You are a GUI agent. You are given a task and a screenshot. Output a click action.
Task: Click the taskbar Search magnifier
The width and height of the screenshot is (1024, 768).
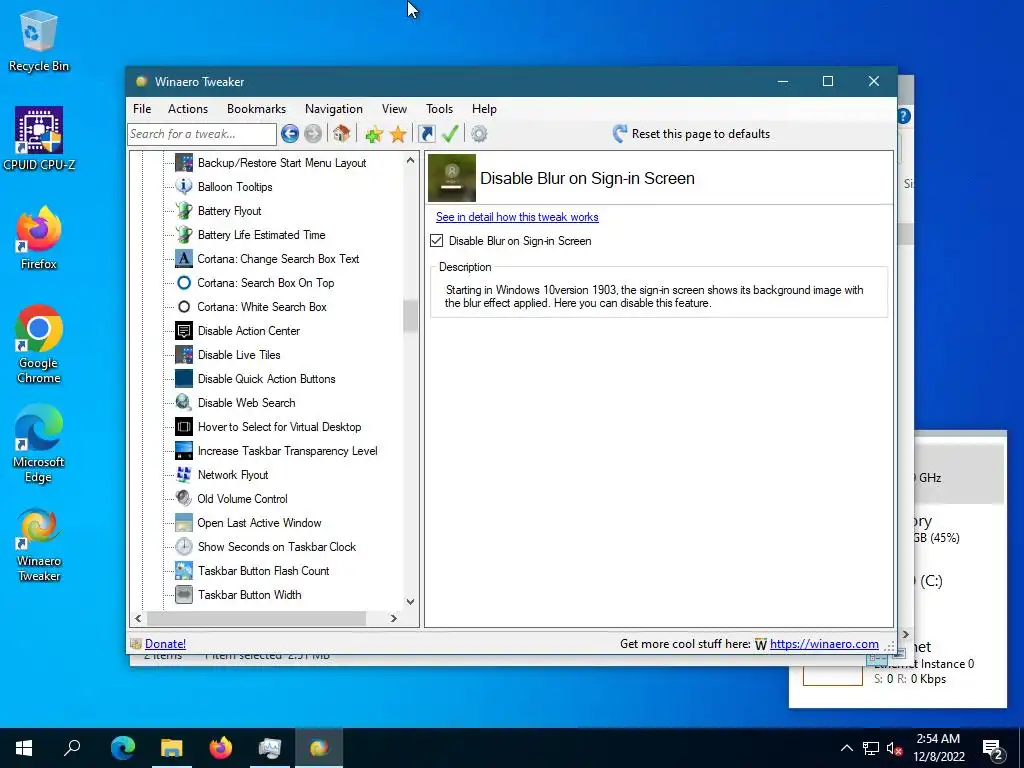(72, 748)
